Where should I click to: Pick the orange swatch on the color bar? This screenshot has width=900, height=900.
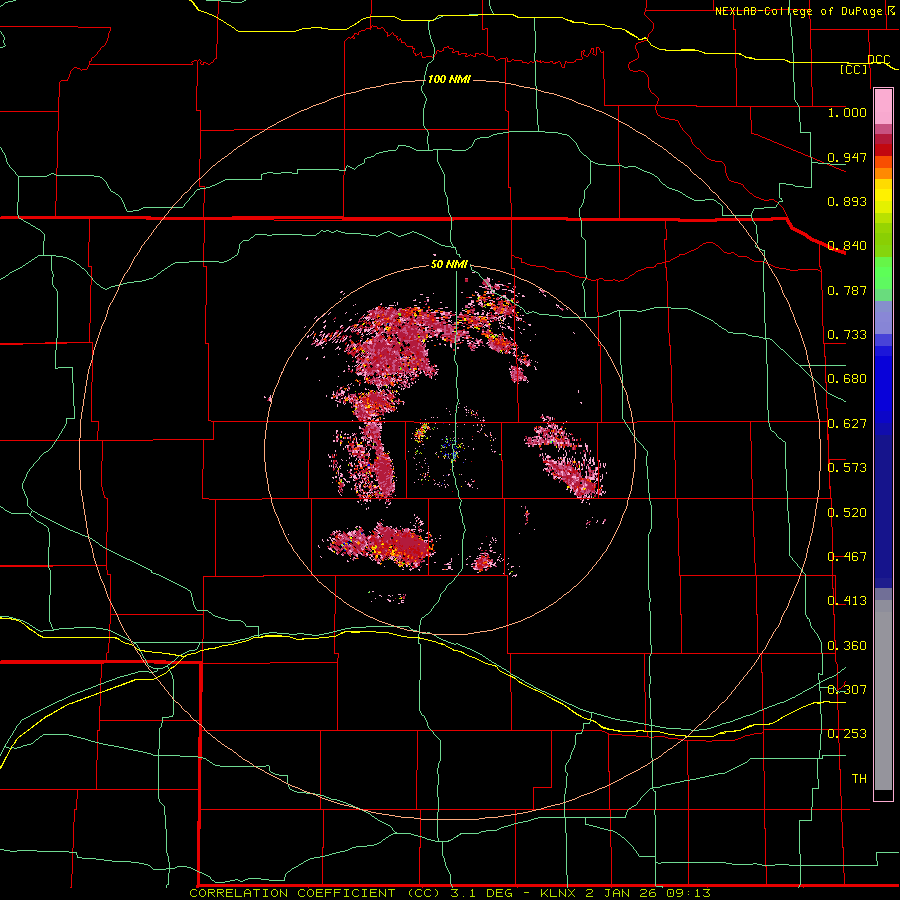(883, 173)
